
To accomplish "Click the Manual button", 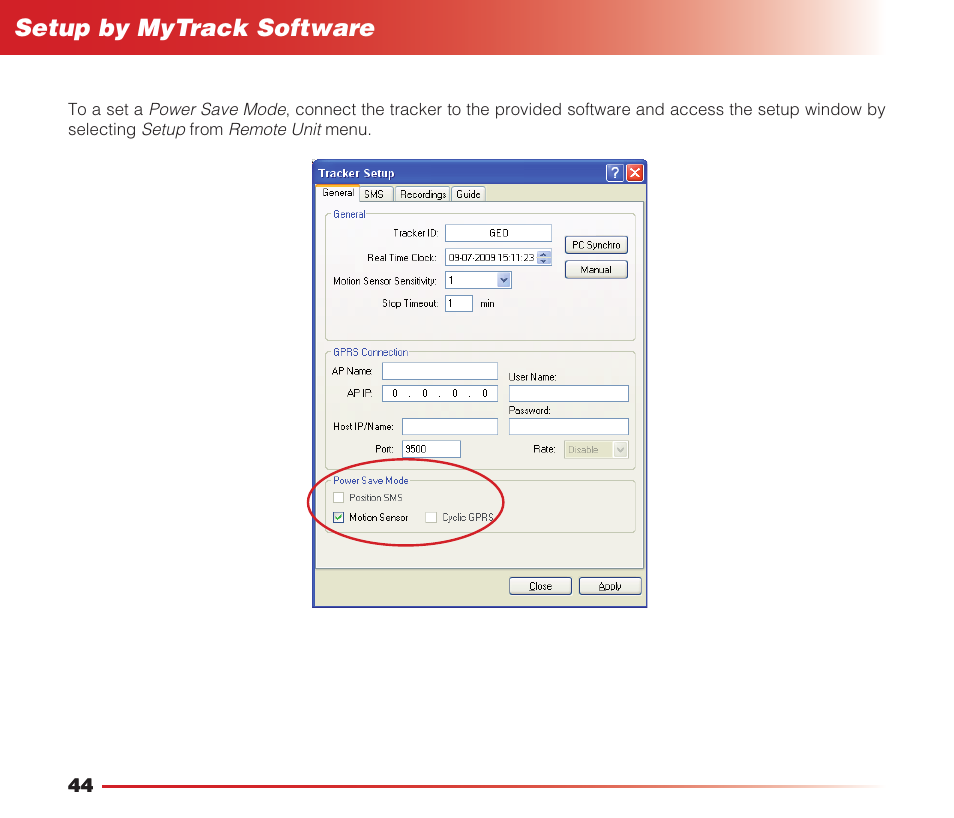I will coord(596,270).
